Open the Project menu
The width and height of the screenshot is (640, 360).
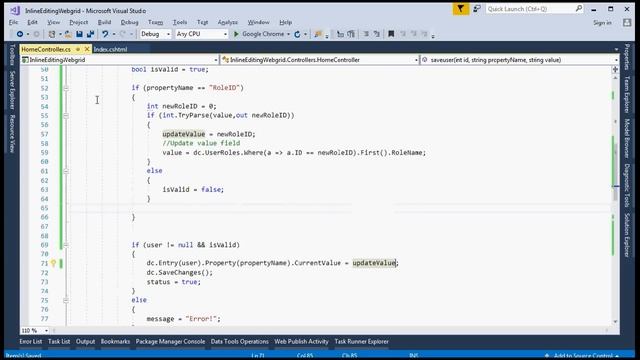click(78, 22)
